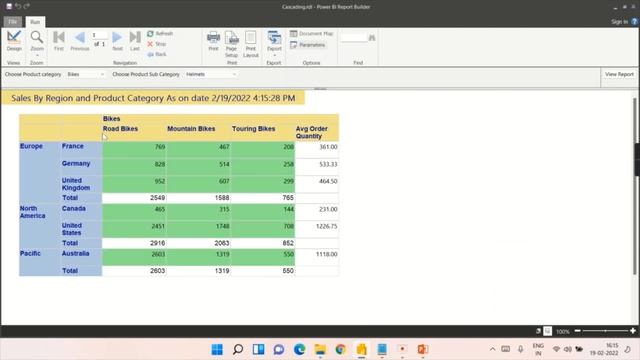The image size is (640, 360).
Task: Click the View Report button
Action: click(619, 74)
